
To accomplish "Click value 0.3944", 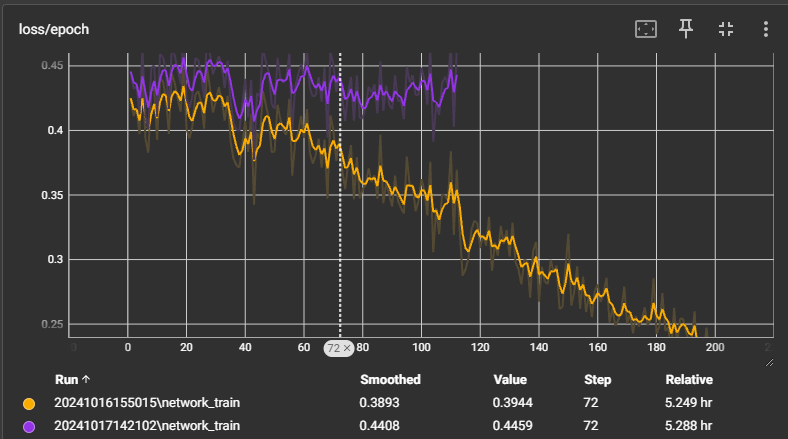I will point(513,403).
